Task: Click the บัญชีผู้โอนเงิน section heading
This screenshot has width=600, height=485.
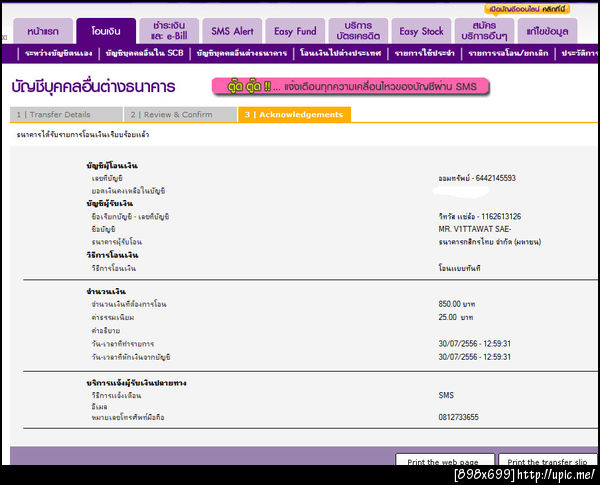Action: 112,166
